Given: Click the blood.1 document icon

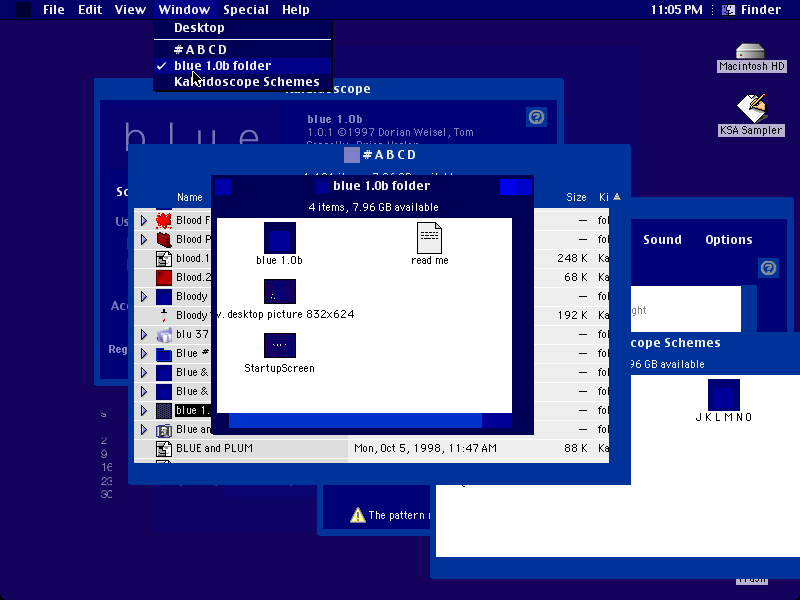Looking at the screenshot, I should pyautogui.click(x=164, y=259).
